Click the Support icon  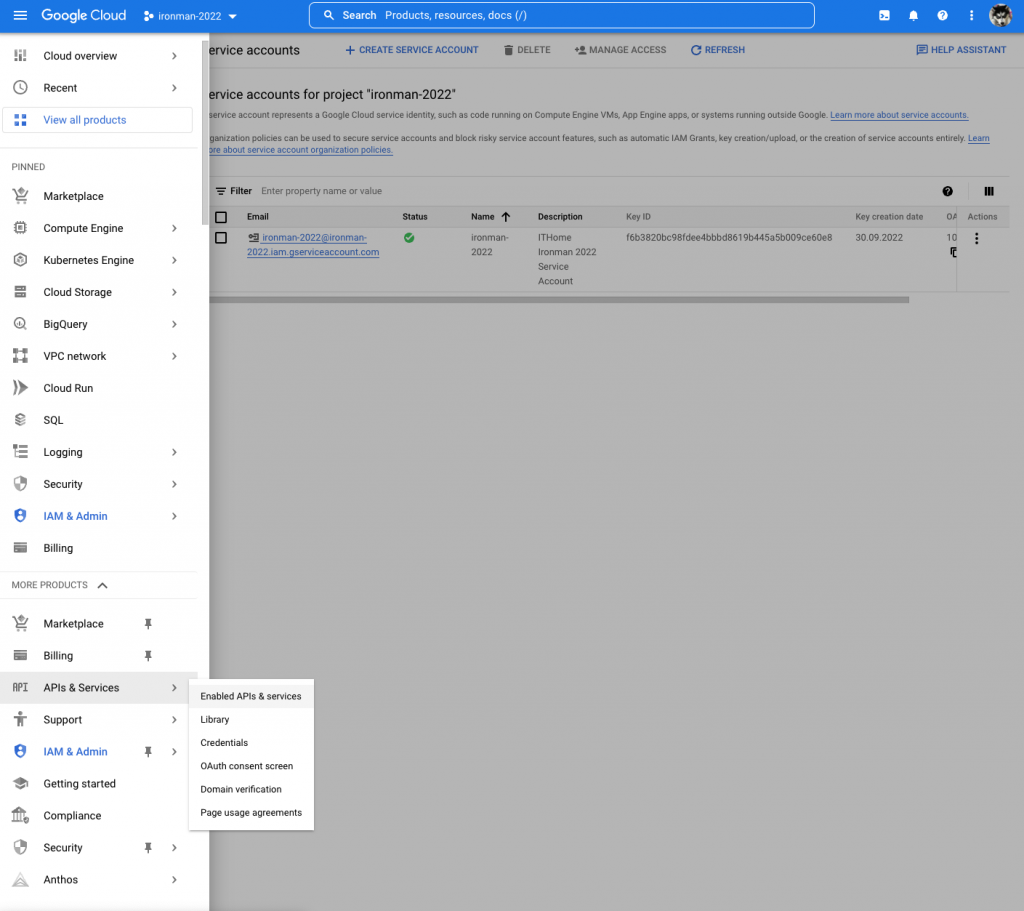(20, 720)
